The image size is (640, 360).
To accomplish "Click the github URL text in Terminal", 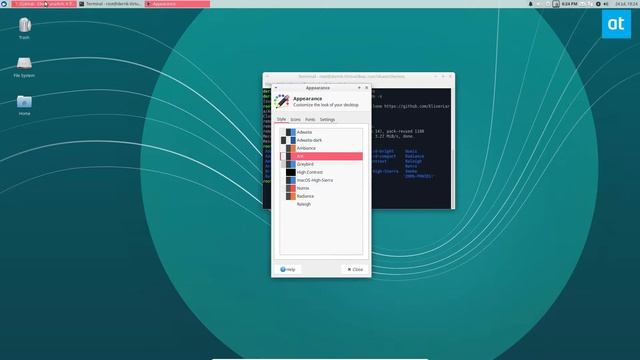I will pyautogui.click(x=417, y=106).
